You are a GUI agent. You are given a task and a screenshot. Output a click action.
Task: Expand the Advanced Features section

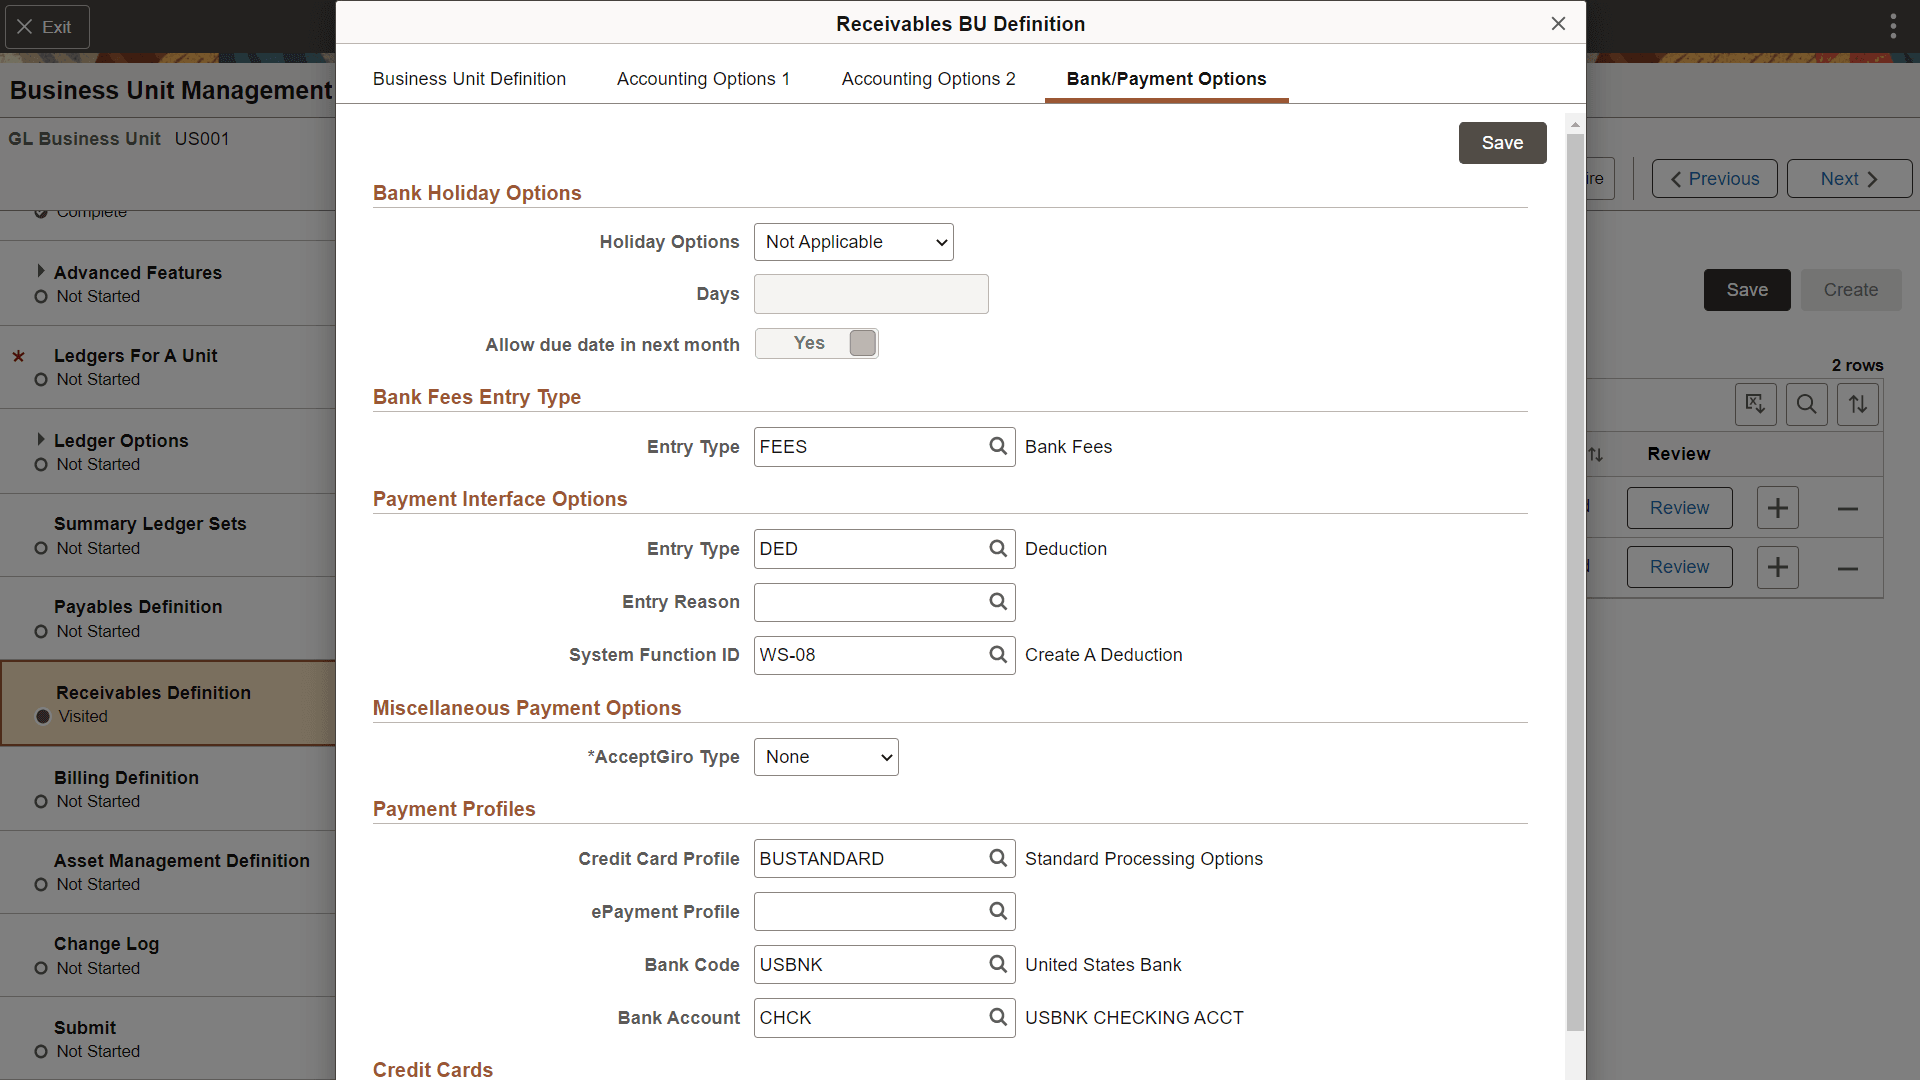[41, 270]
